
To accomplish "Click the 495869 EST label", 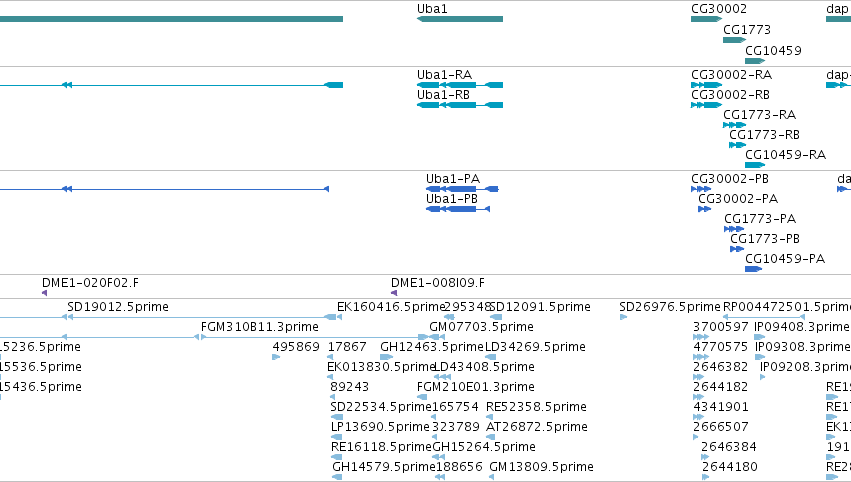I will tap(296, 347).
